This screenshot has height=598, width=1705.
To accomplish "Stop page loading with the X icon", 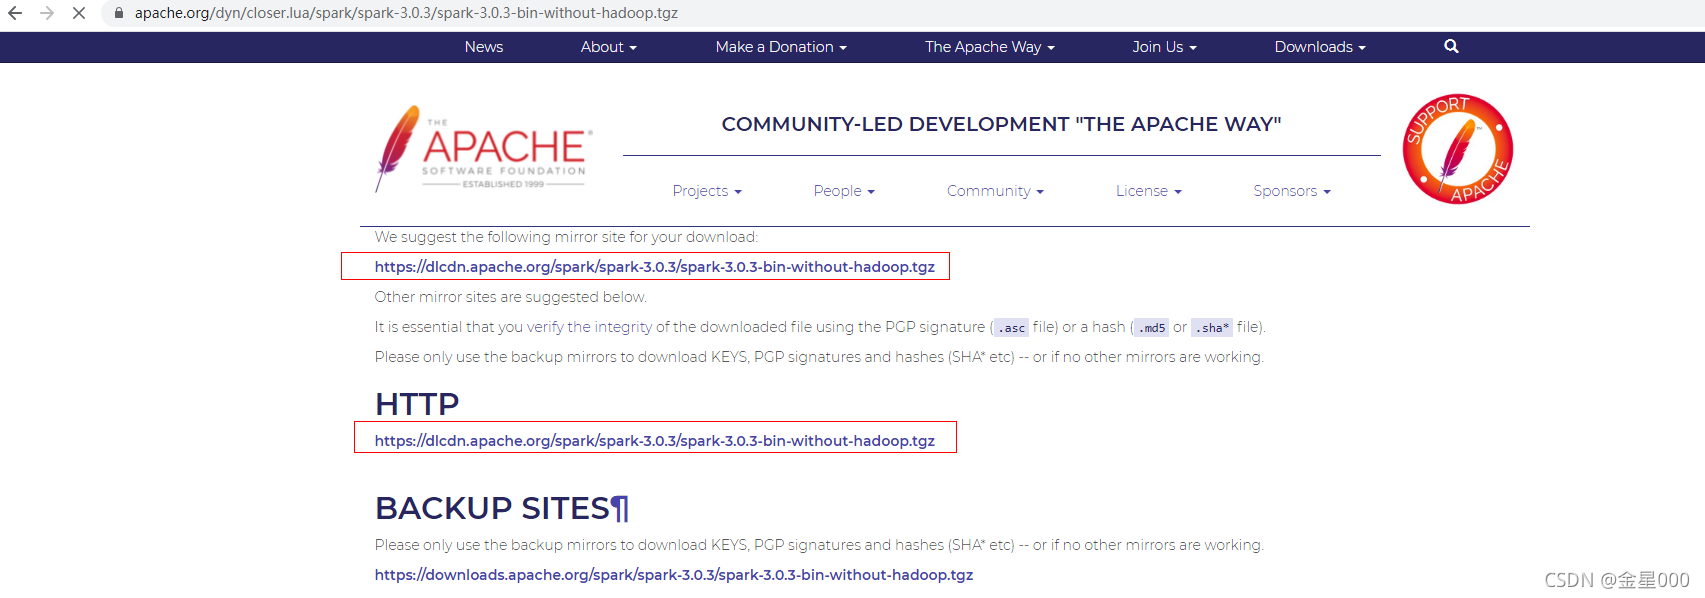I will click(79, 13).
